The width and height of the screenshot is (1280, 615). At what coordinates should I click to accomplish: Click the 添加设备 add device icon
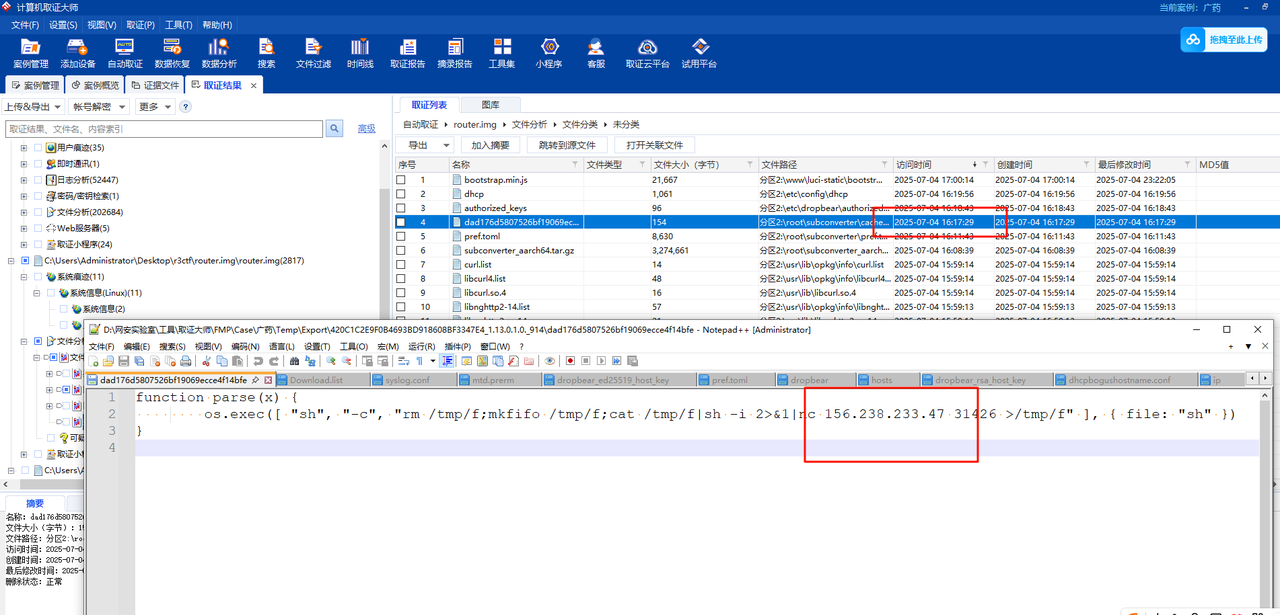tap(77, 52)
